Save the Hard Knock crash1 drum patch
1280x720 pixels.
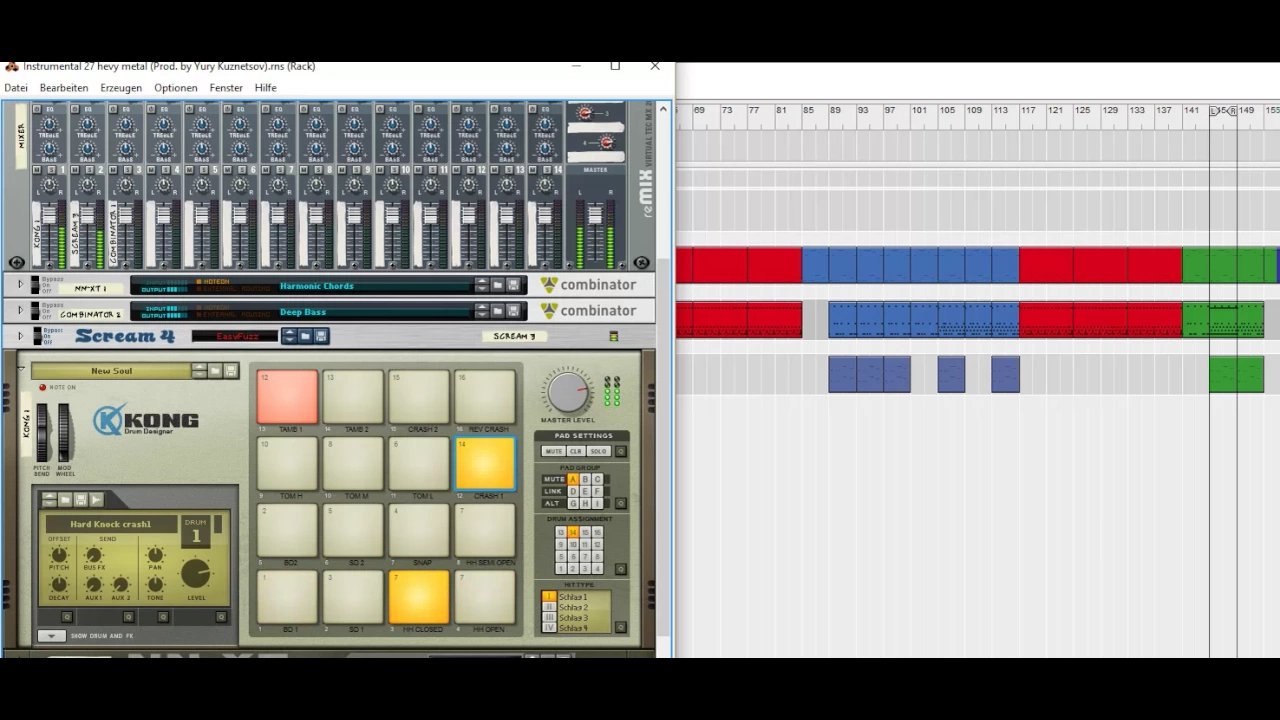(x=81, y=499)
